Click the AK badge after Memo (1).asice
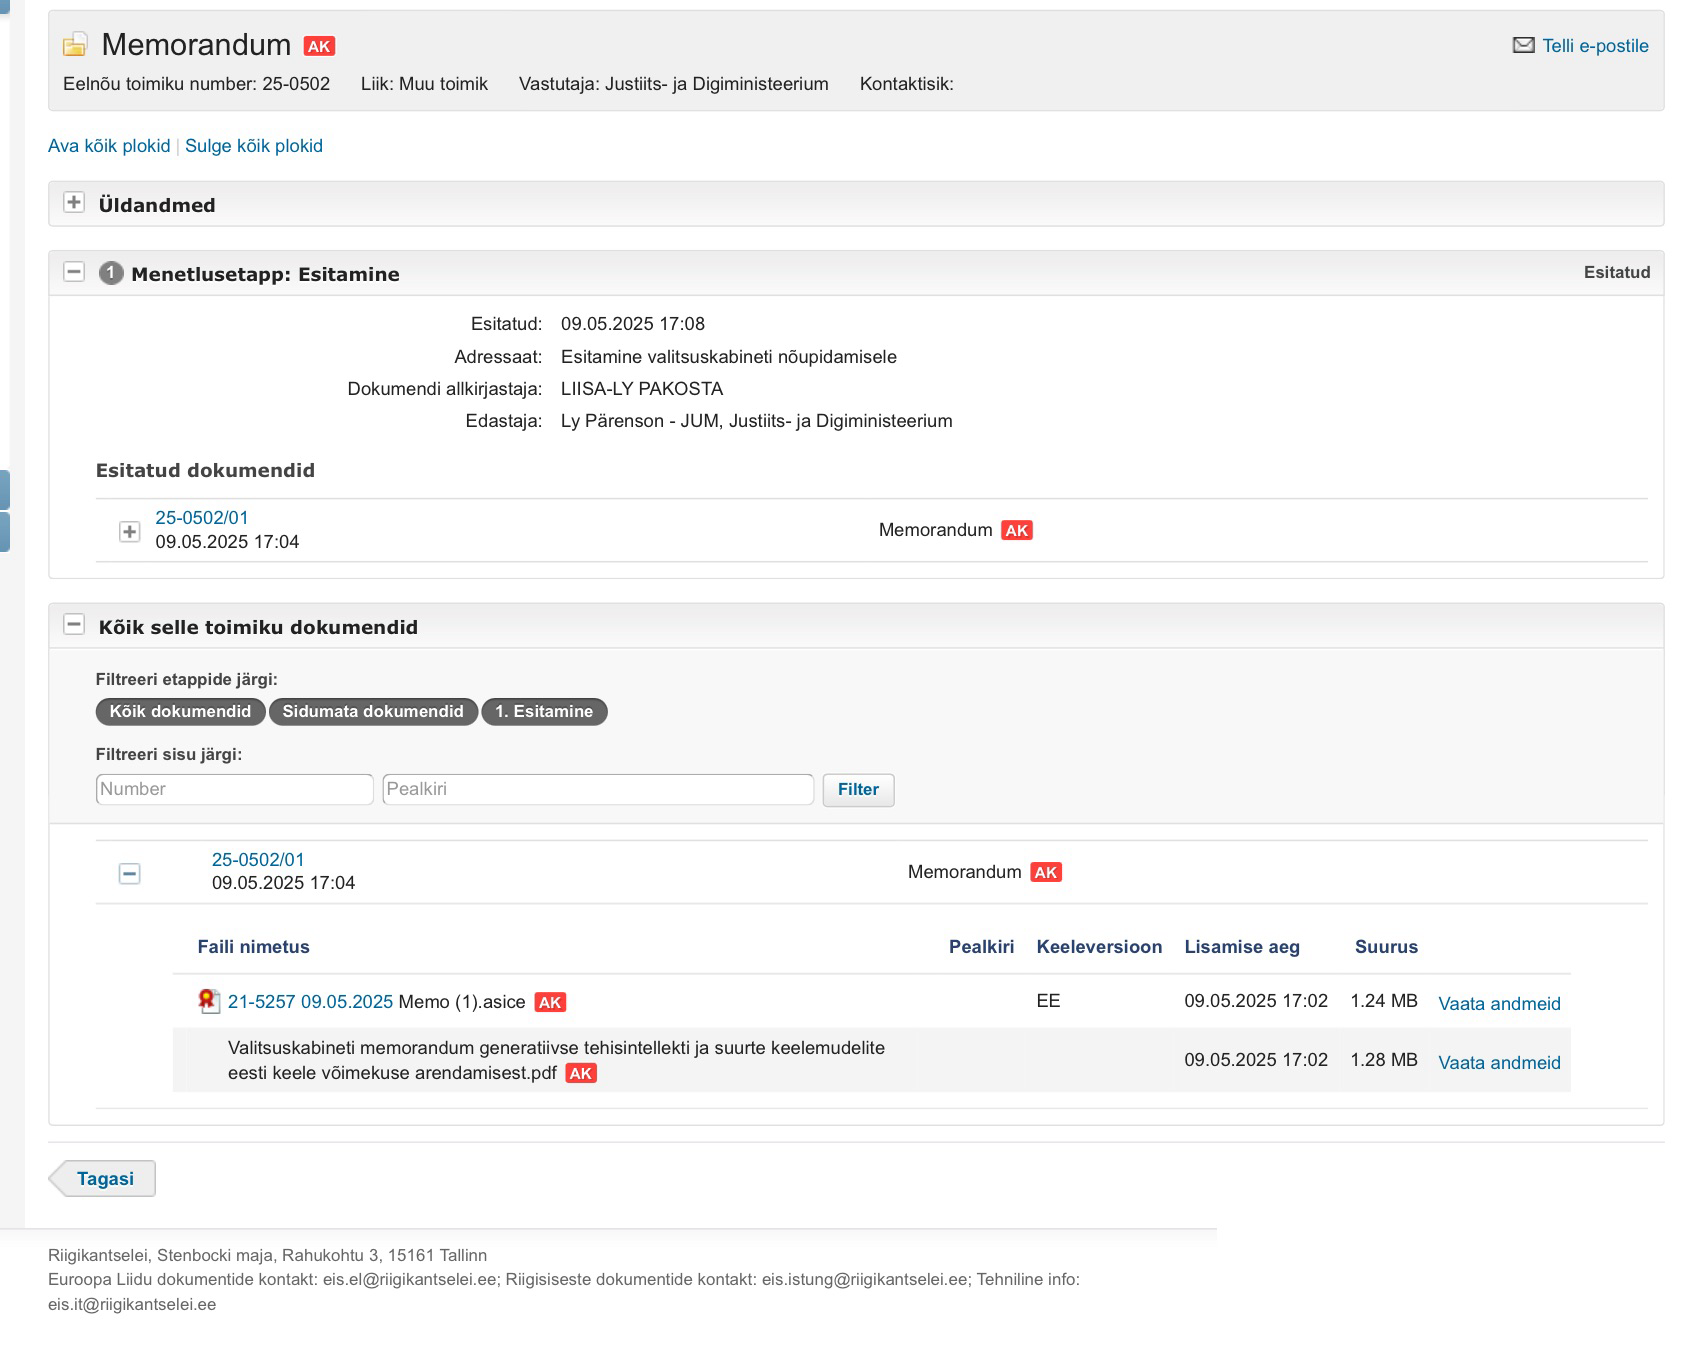Viewport: 1688px width, 1357px height. tap(550, 1002)
